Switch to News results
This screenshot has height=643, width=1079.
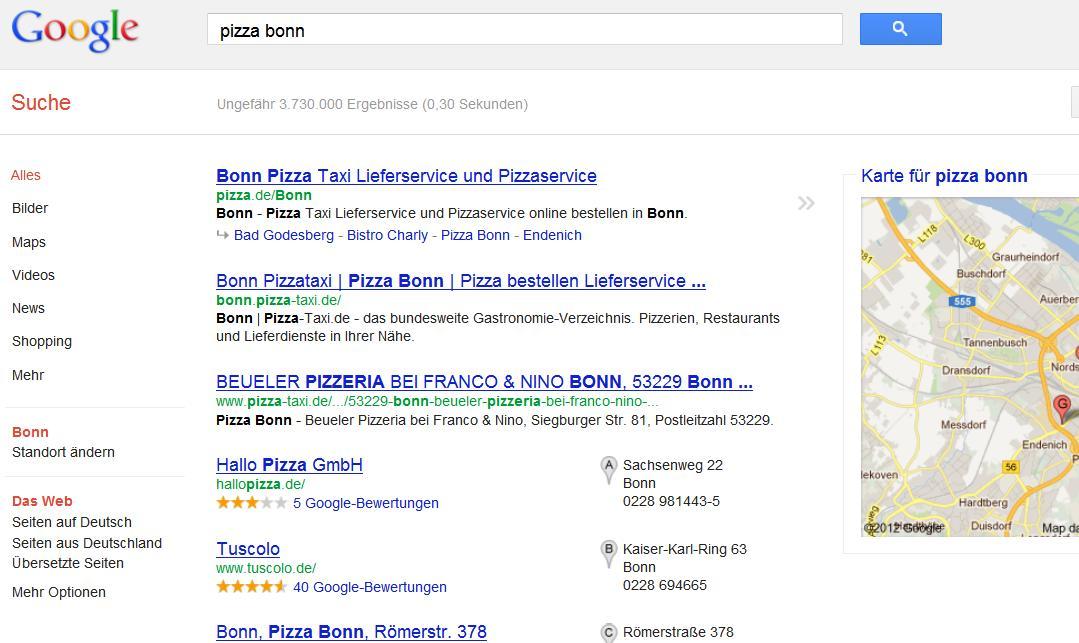pos(28,308)
